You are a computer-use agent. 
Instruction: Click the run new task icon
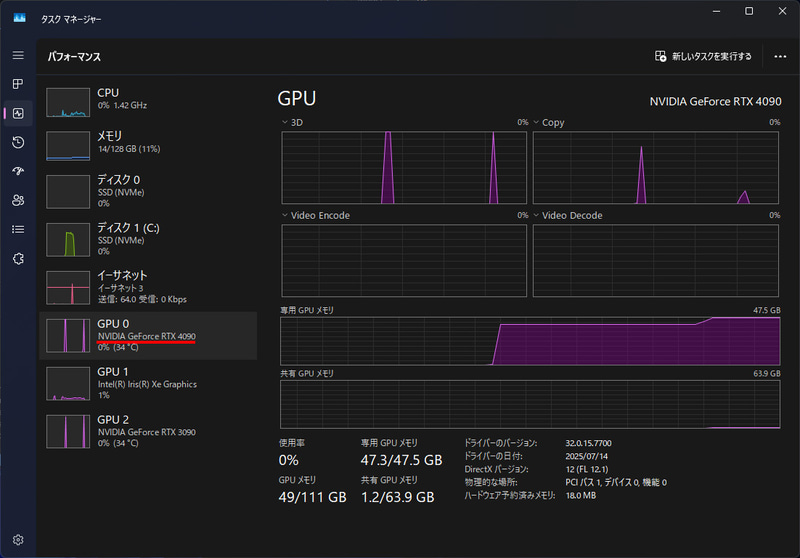point(660,56)
